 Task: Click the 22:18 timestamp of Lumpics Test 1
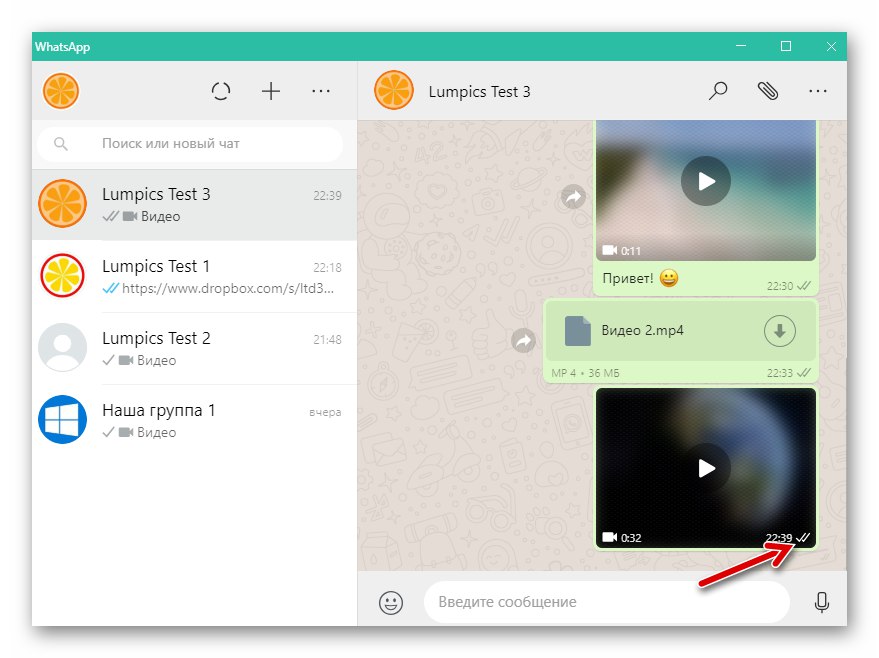(x=327, y=268)
